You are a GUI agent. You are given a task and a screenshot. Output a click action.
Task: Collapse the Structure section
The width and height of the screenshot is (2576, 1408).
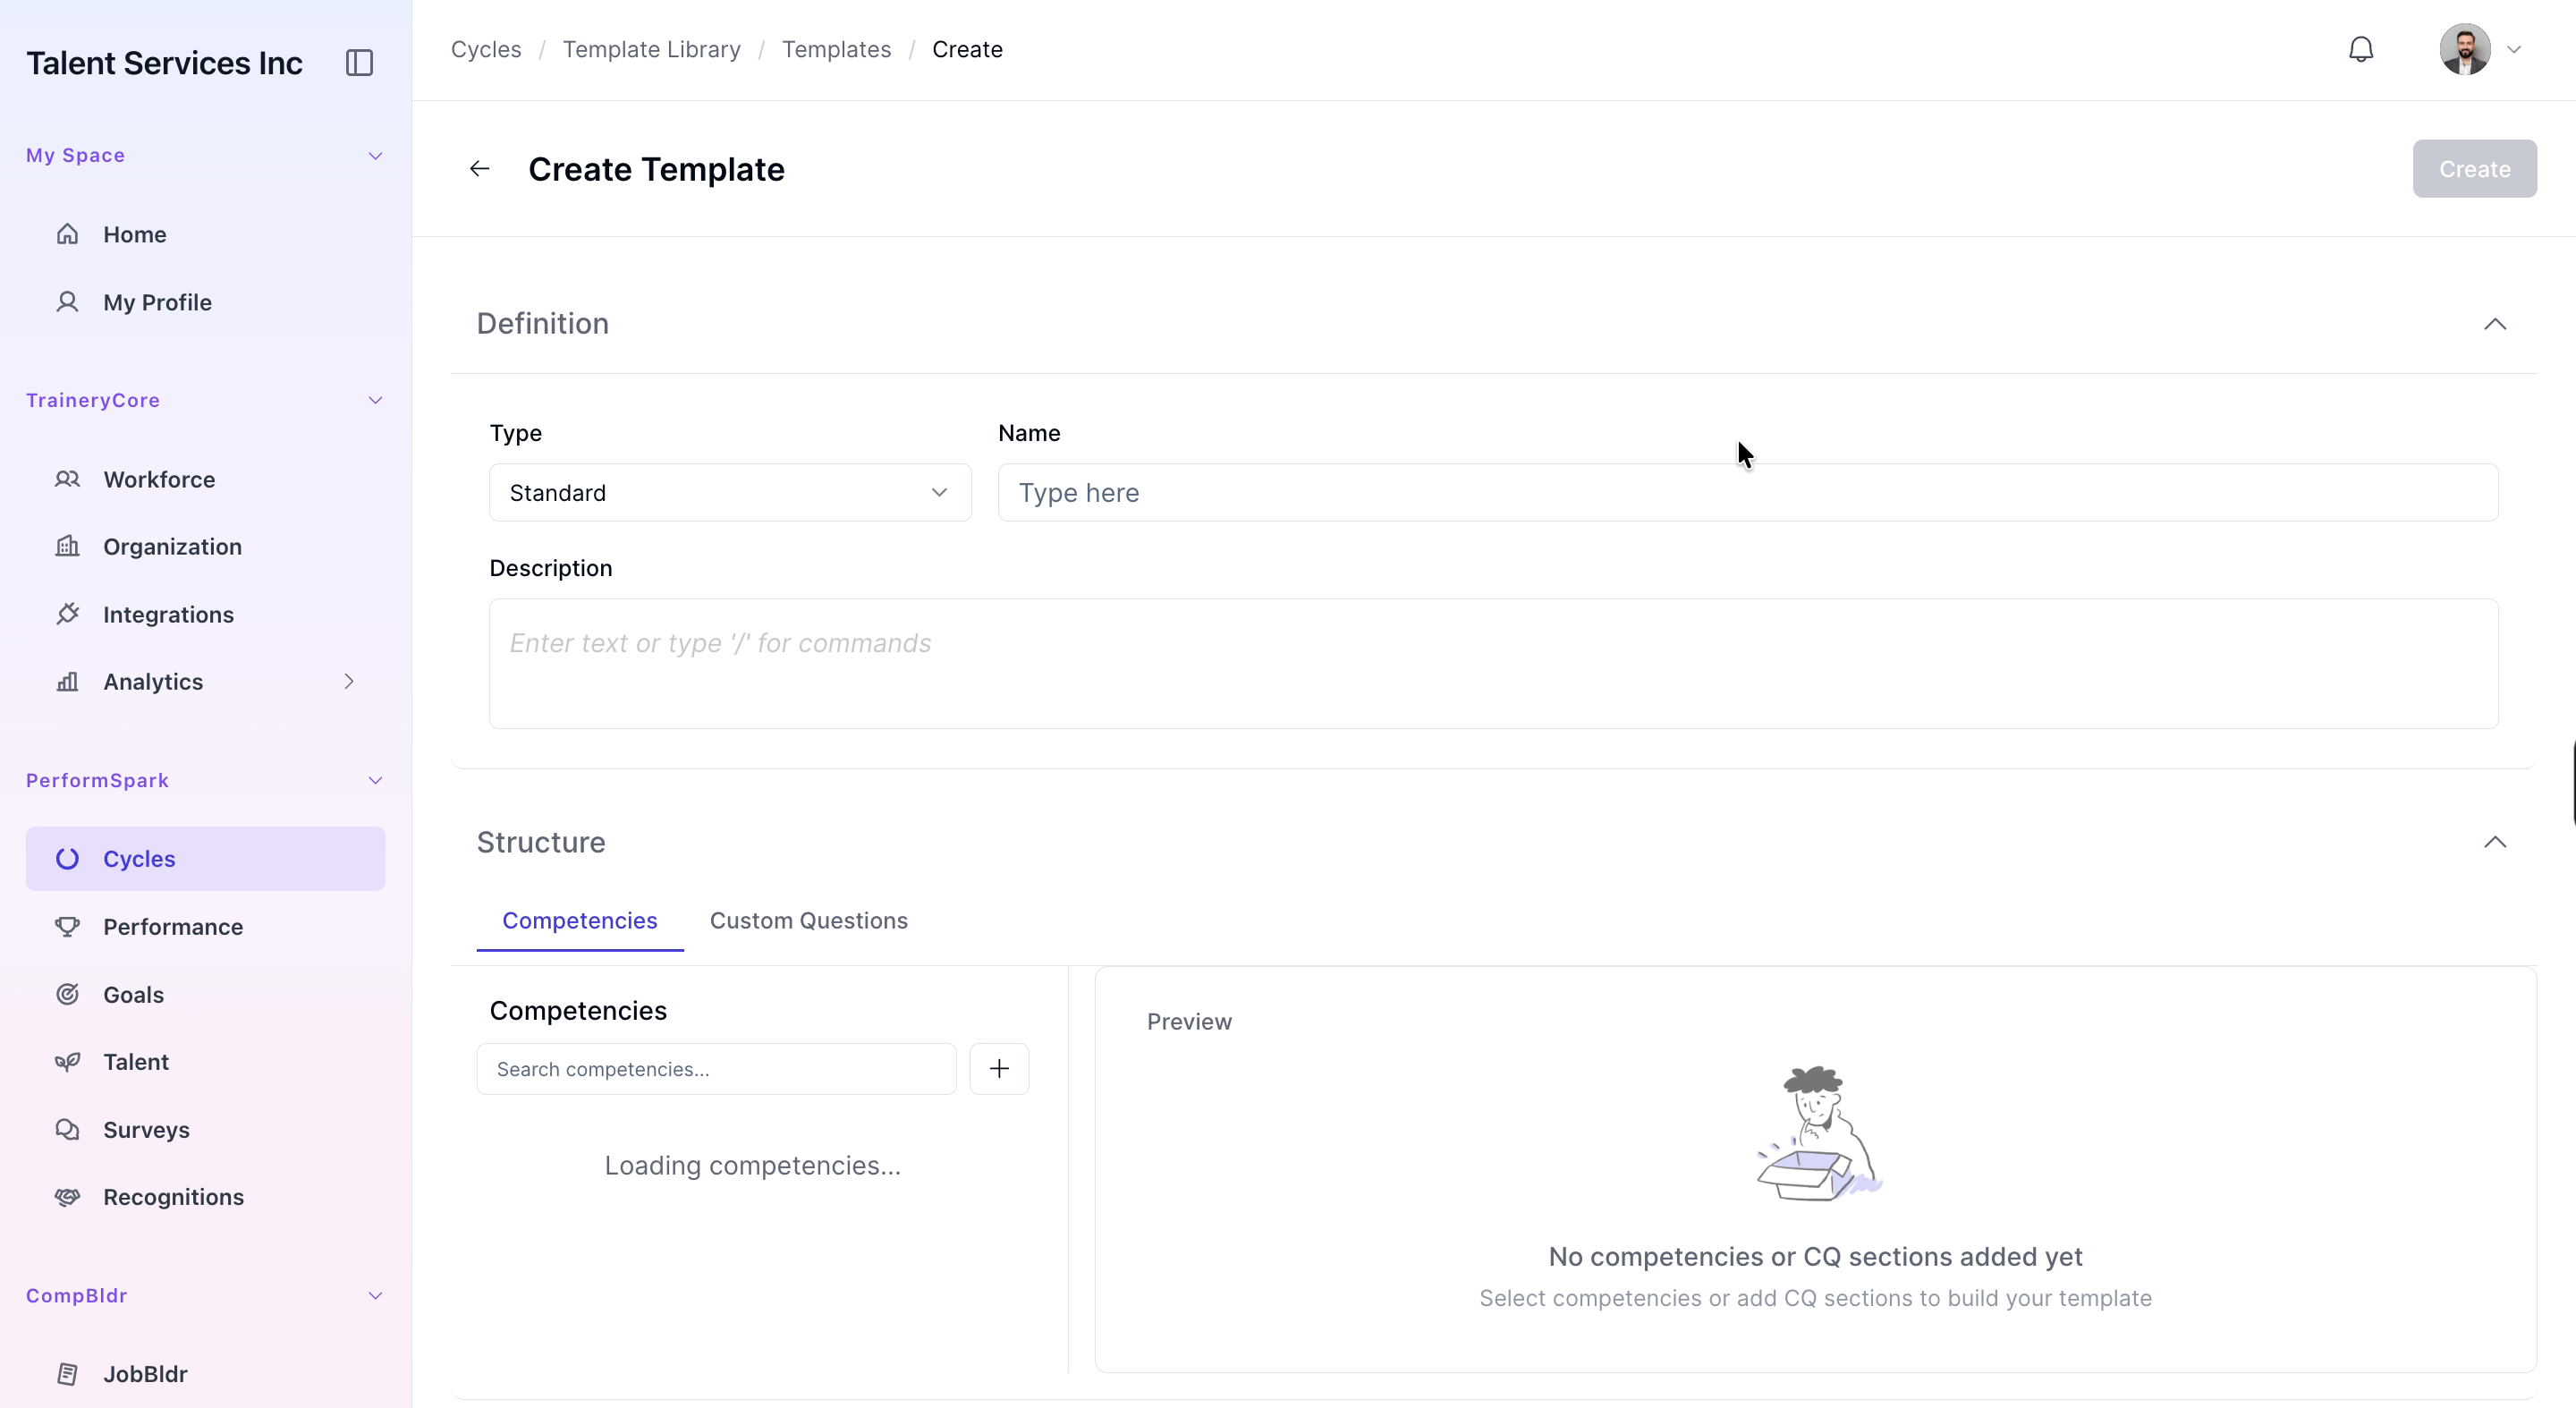(x=2495, y=842)
